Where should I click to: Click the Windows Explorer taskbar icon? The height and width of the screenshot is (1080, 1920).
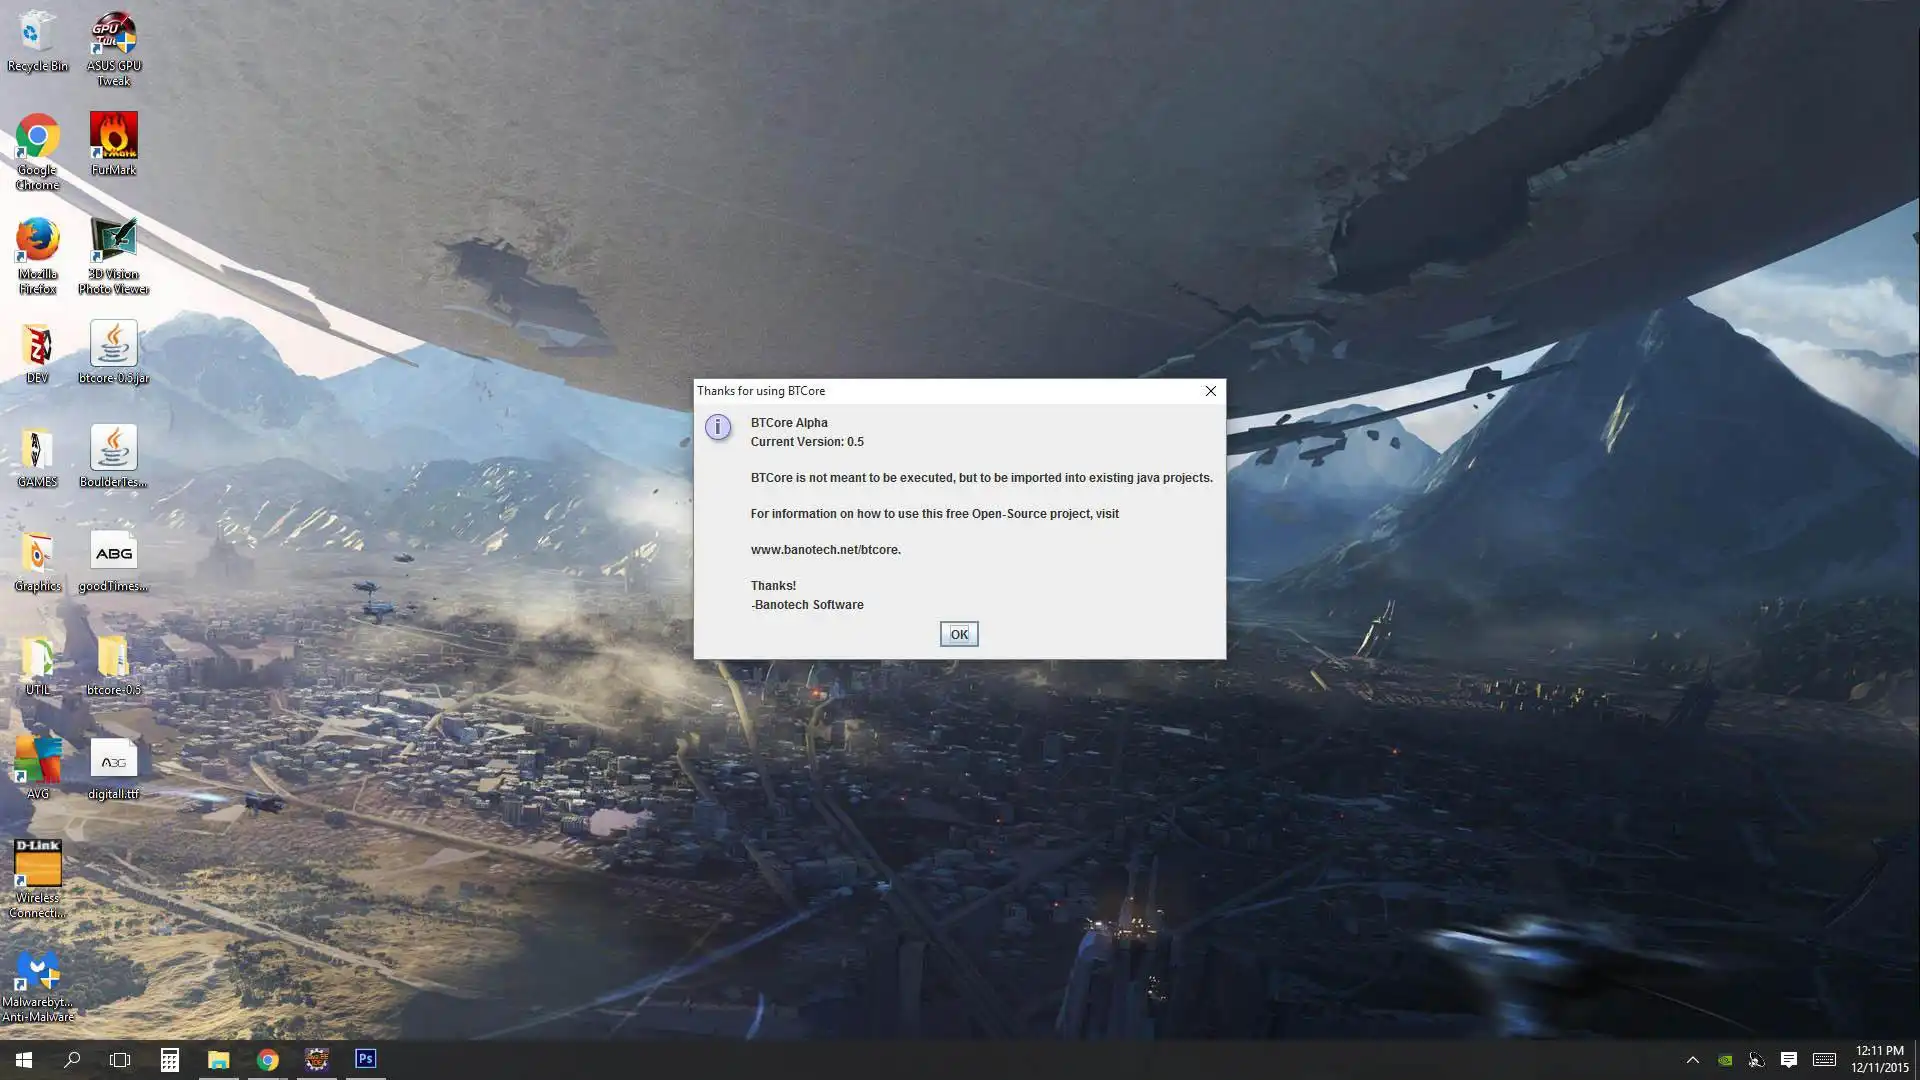pos(218,1059)
